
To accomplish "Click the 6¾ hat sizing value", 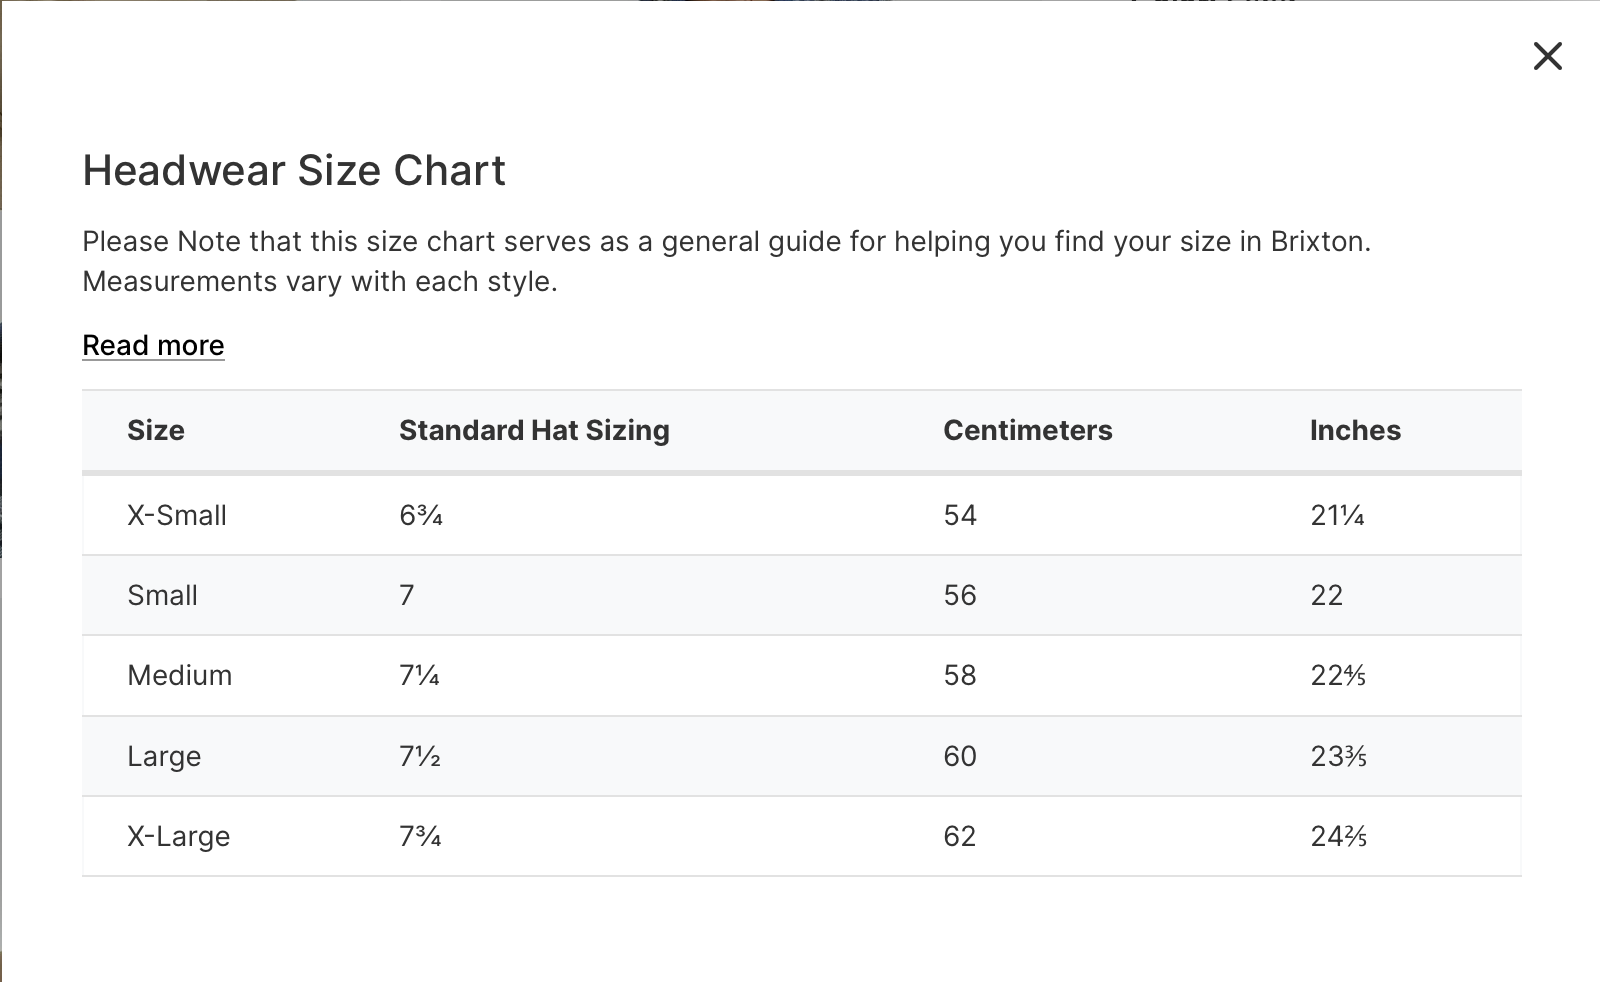I will coord(421,515).
